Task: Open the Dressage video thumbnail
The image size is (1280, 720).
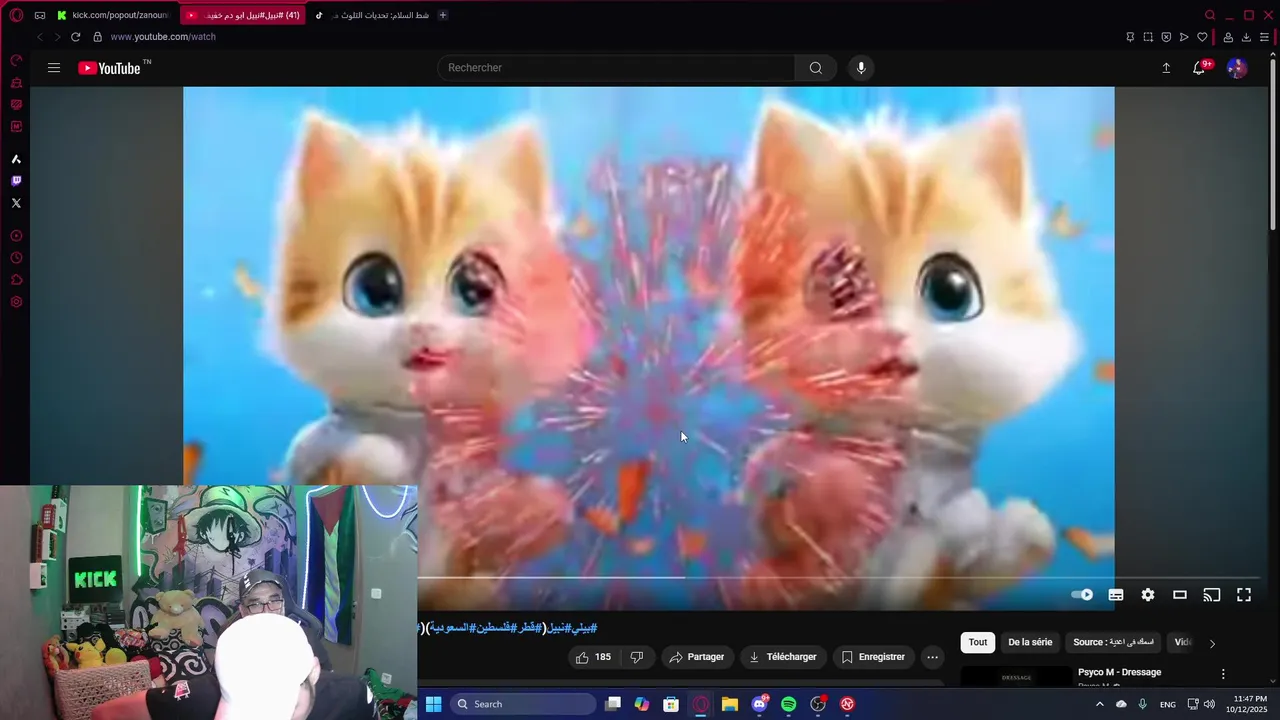Action: [x=1016, y=677]
